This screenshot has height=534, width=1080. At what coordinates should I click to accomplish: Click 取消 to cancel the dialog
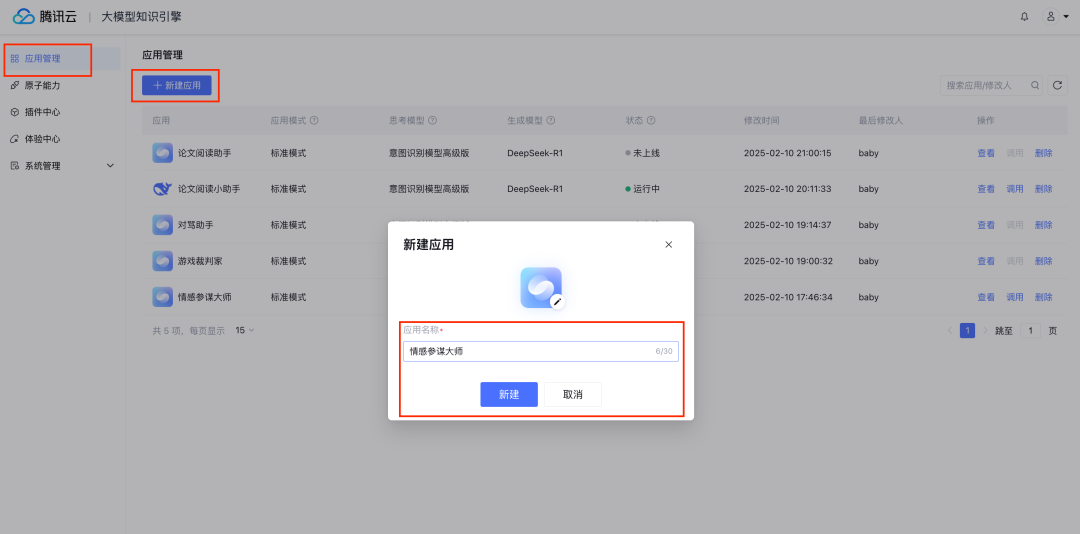(572, 394)
